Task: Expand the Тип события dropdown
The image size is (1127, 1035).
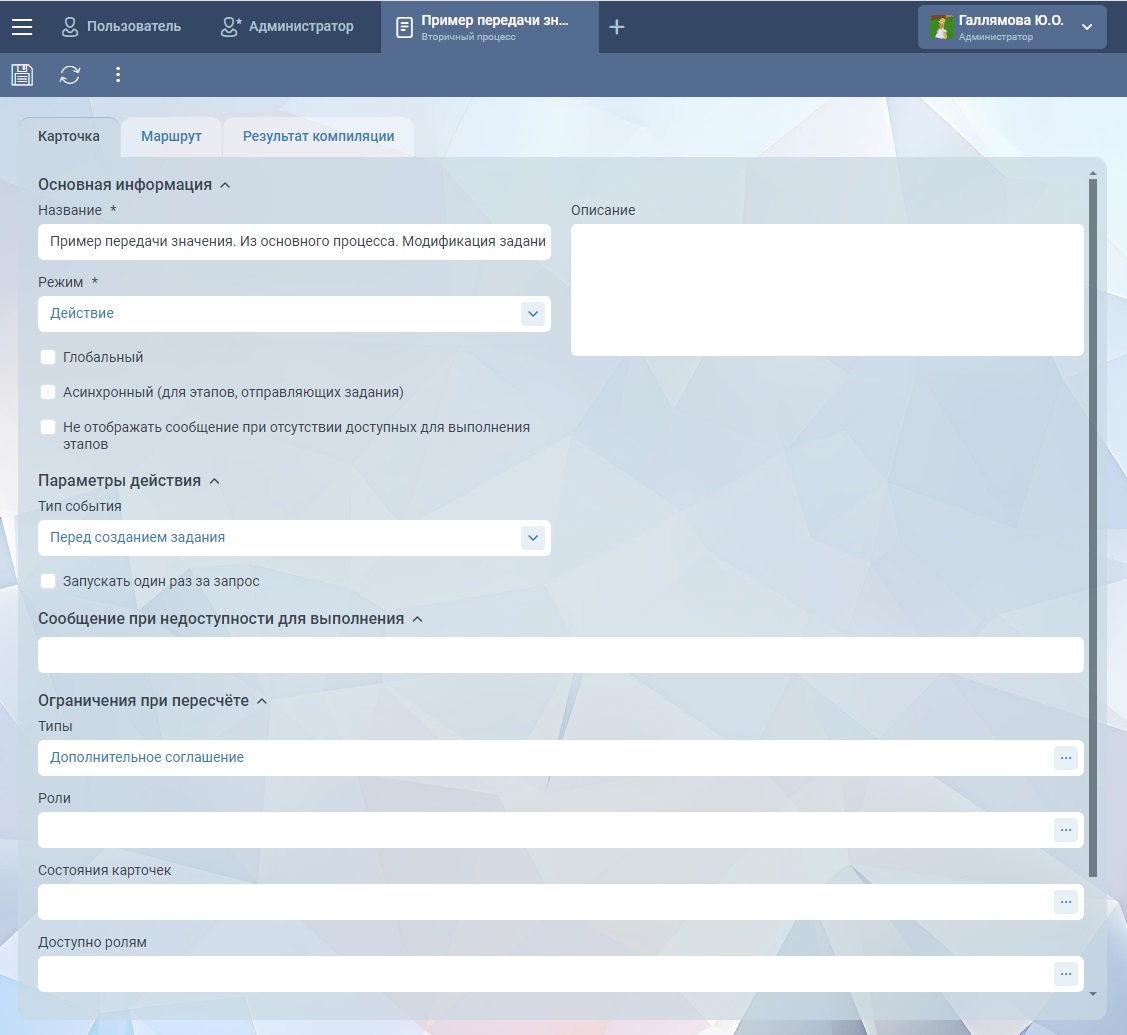Action: [x=533, y=538]
